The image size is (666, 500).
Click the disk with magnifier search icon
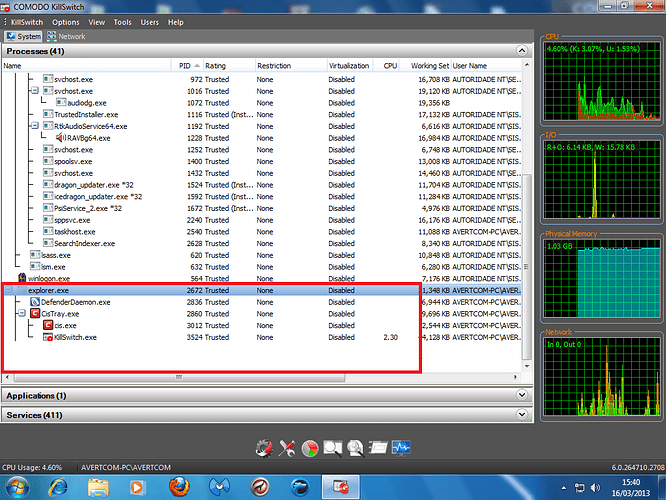pyautogui.click(x=355, y=448)
